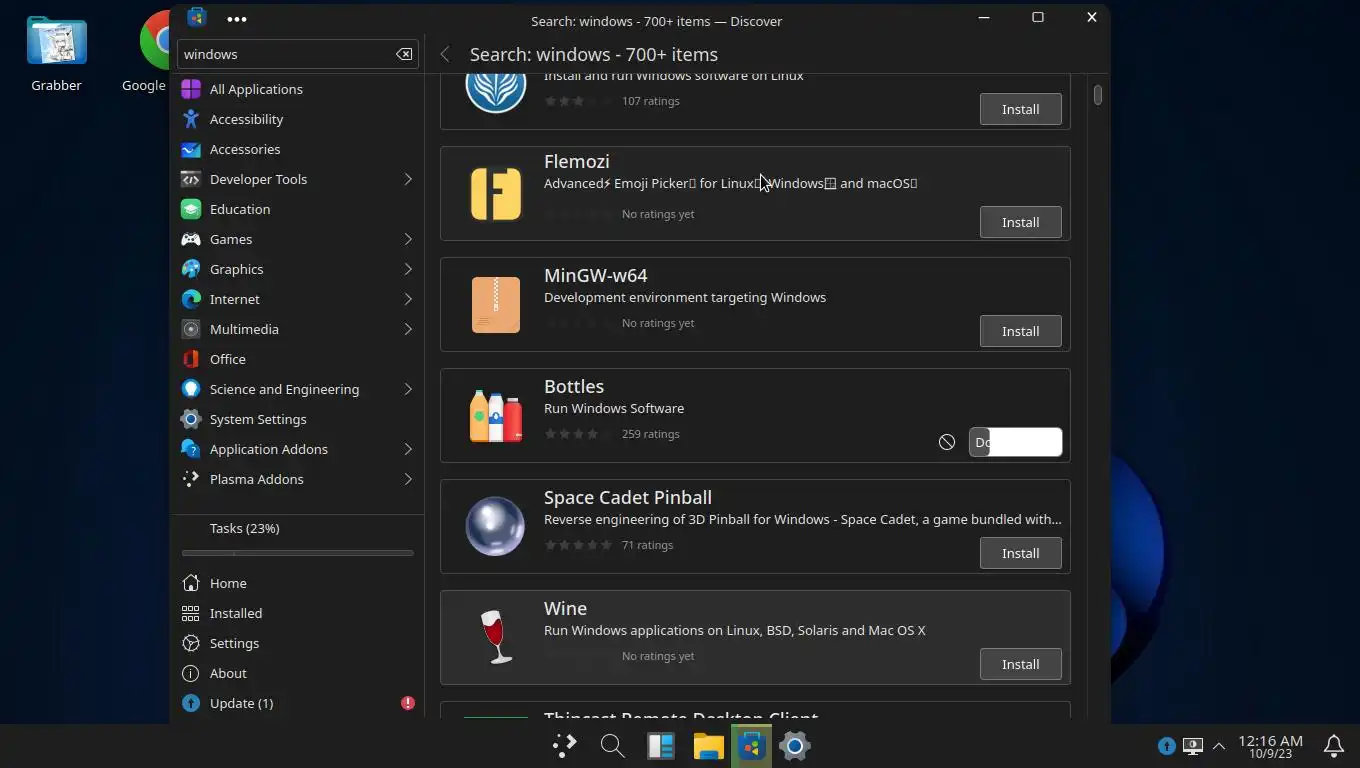Image resolution: width=1360 pixels, height=768 pixels.
Task: Click the MinGW-w64 title text
Action: 596,275
